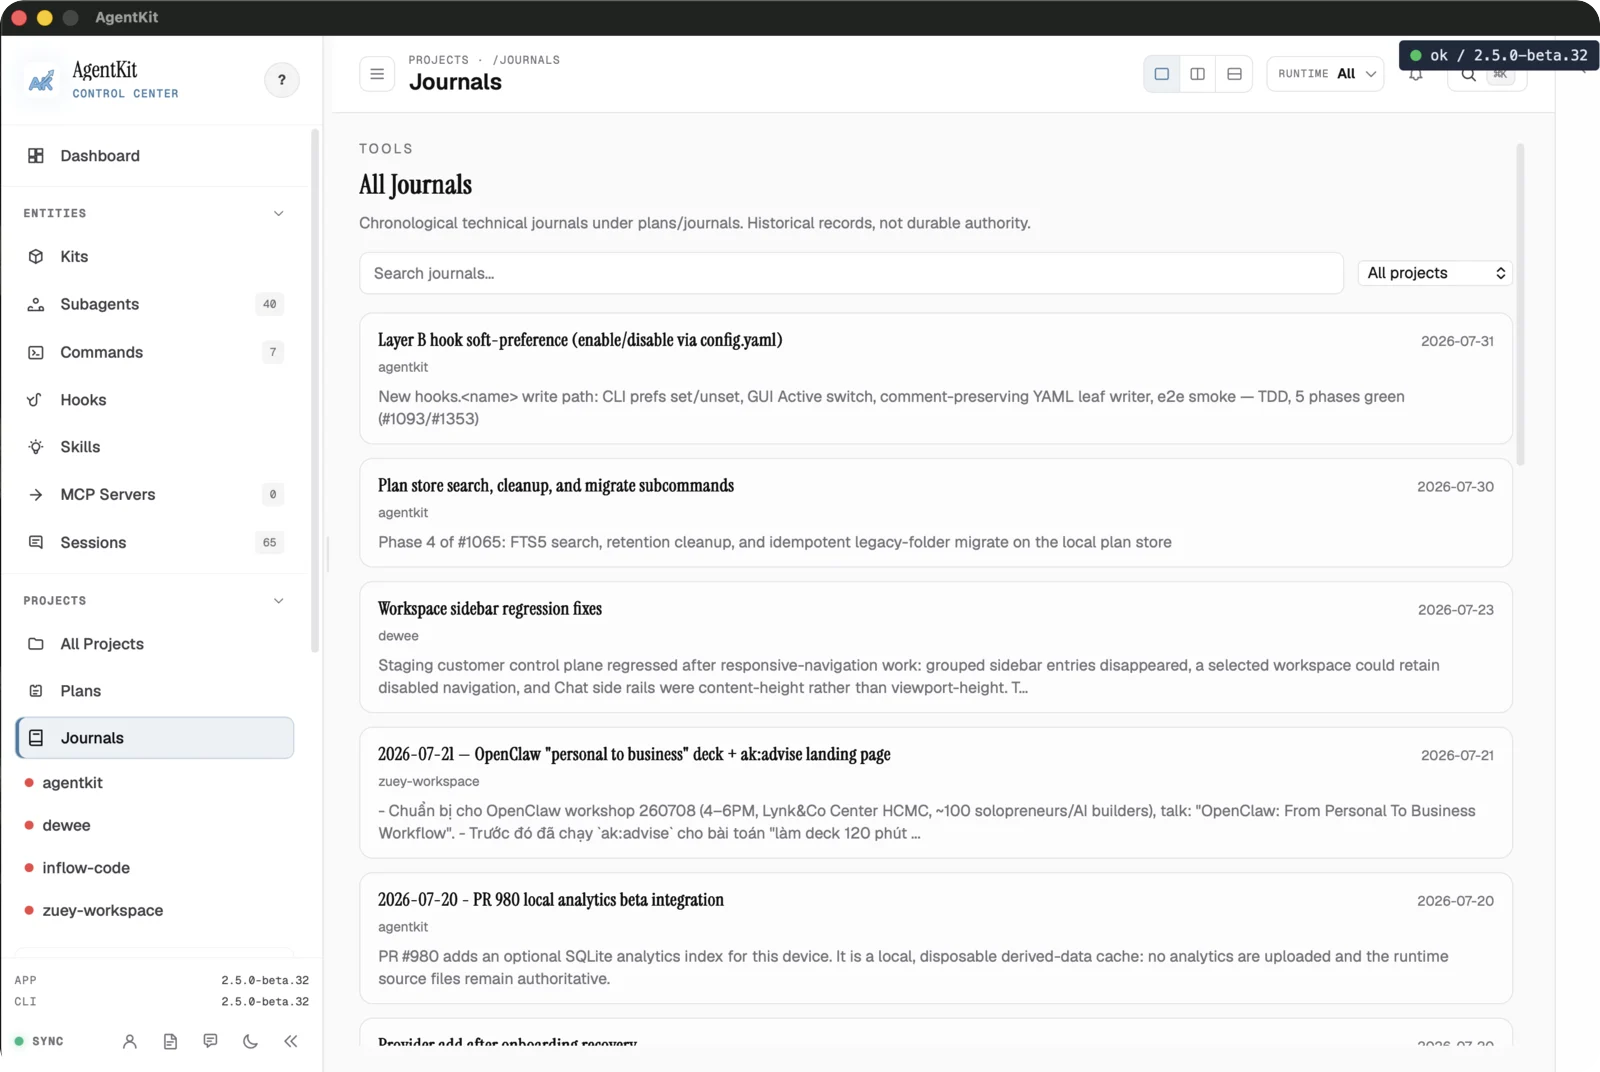
Task: Open the All Projects folder icon
Action: (x=36, y=644)
